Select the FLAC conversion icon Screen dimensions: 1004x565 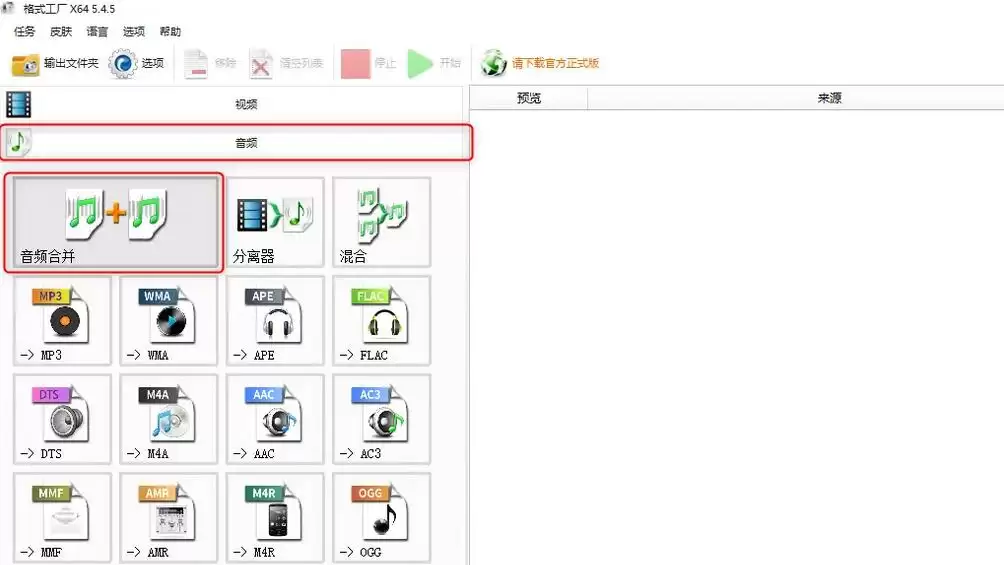pos(382,321)
